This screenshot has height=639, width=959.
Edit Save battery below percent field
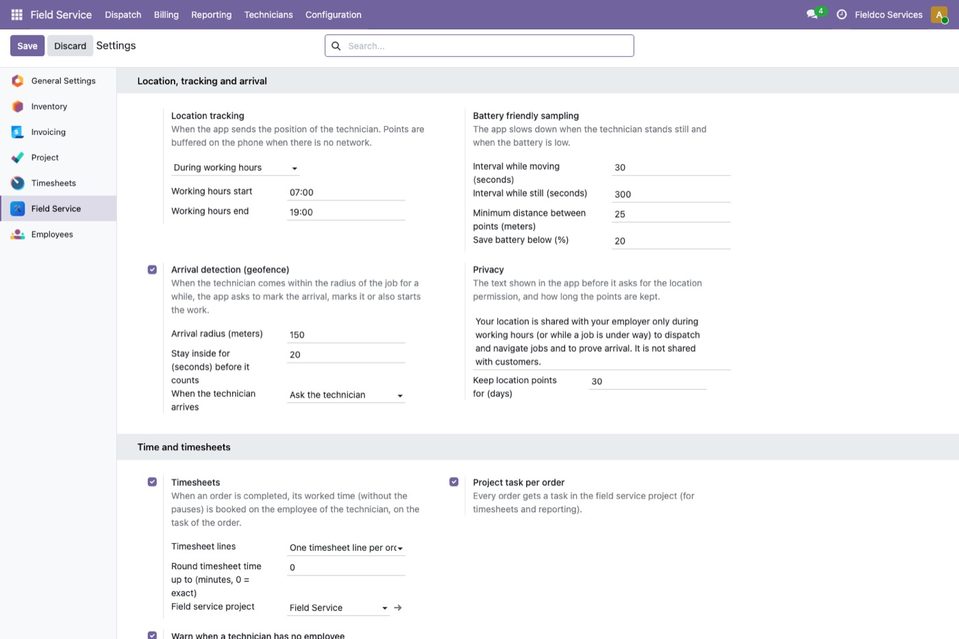[671, 241]
